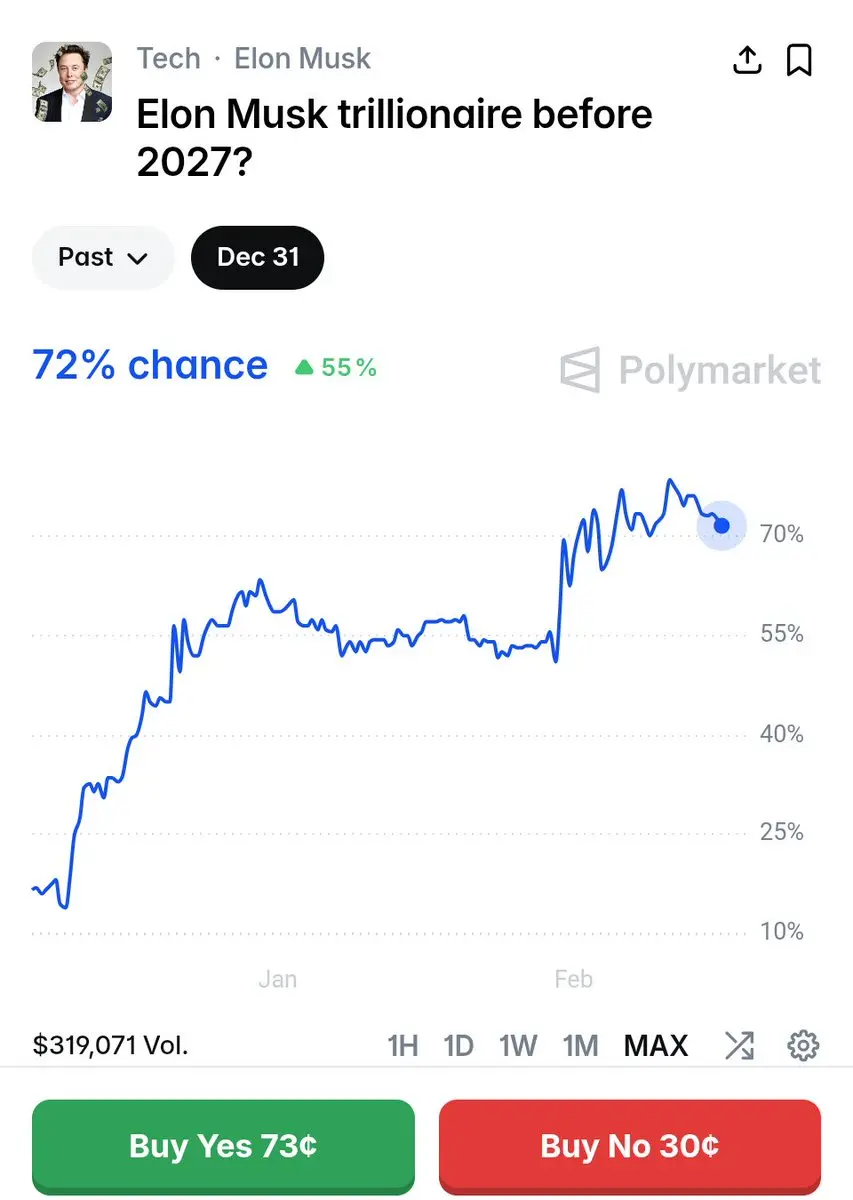Viewport: 853px width, 1200px height.
Task: Click the current price dot on chart
Action: 722,526
